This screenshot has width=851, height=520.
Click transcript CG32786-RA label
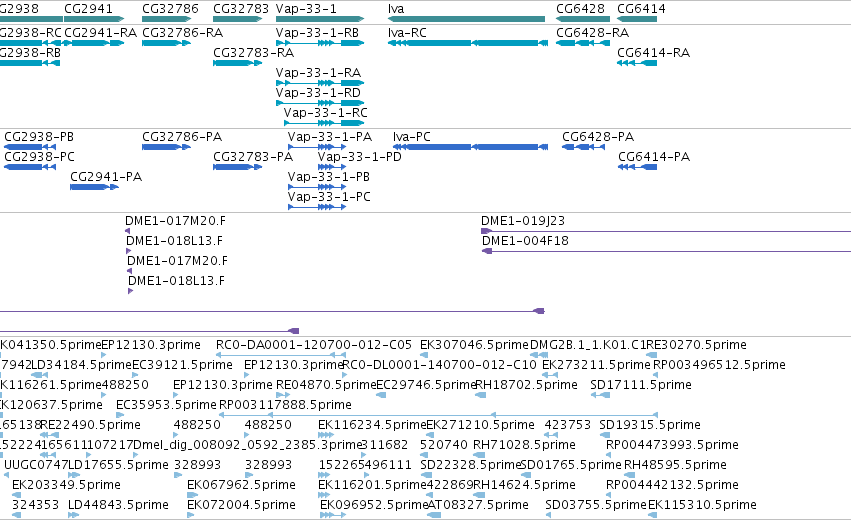183,33
